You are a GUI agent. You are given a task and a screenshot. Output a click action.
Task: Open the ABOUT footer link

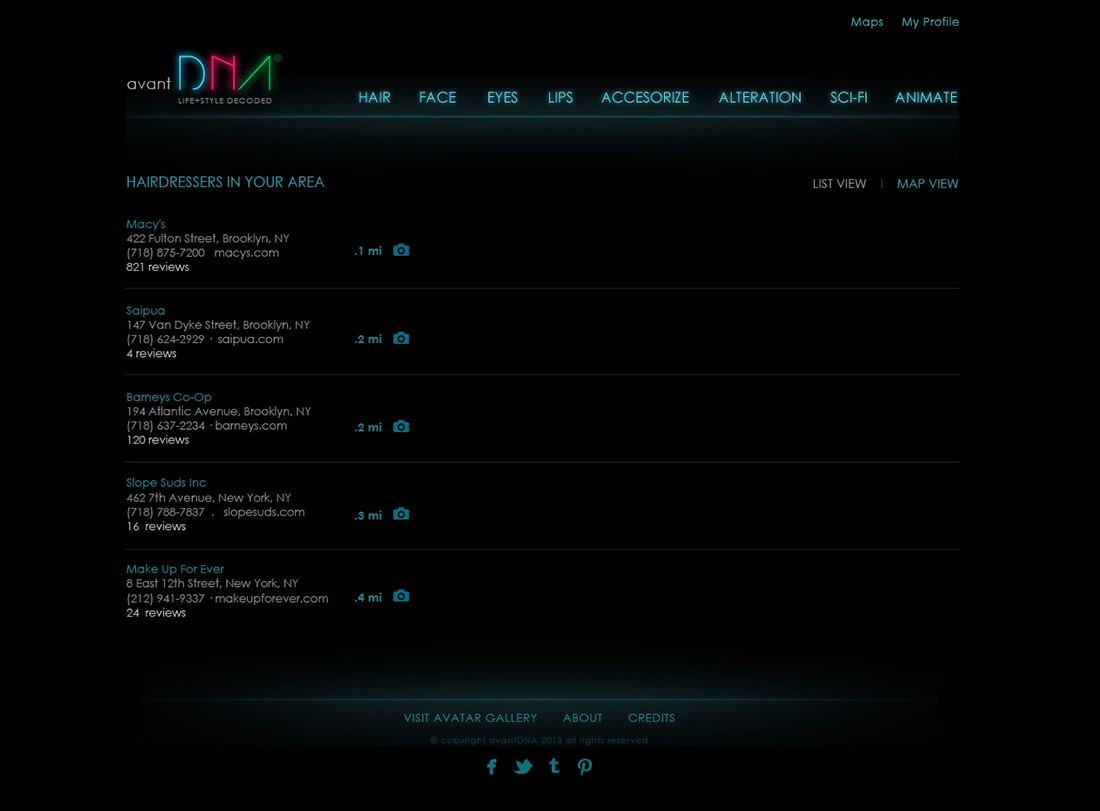582,718
